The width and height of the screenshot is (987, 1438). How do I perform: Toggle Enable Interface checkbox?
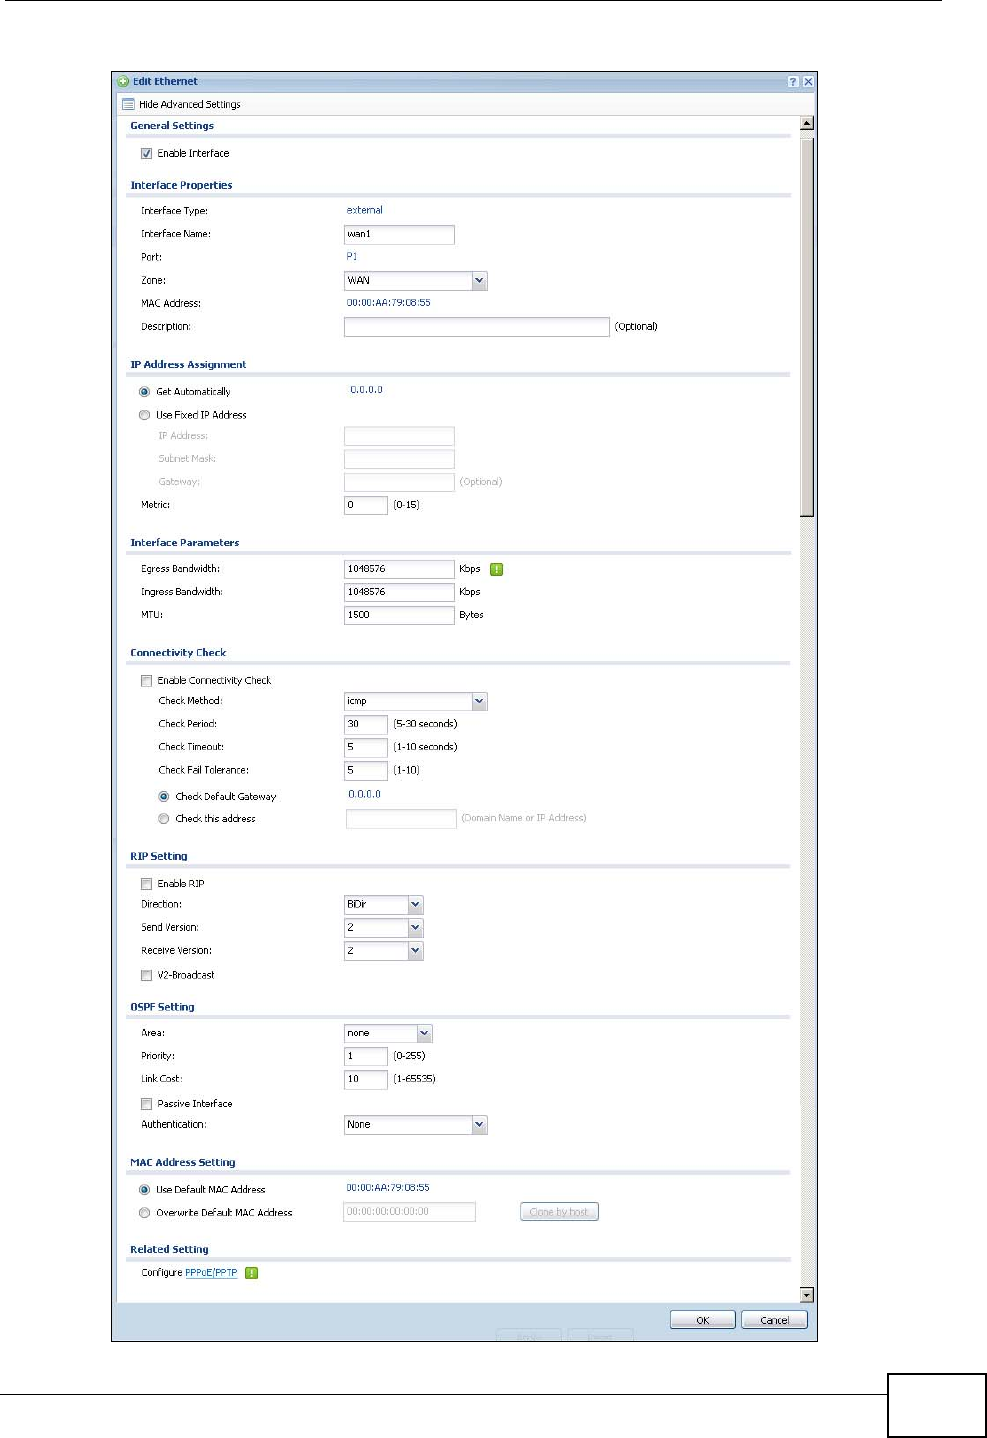coord(147,154)
